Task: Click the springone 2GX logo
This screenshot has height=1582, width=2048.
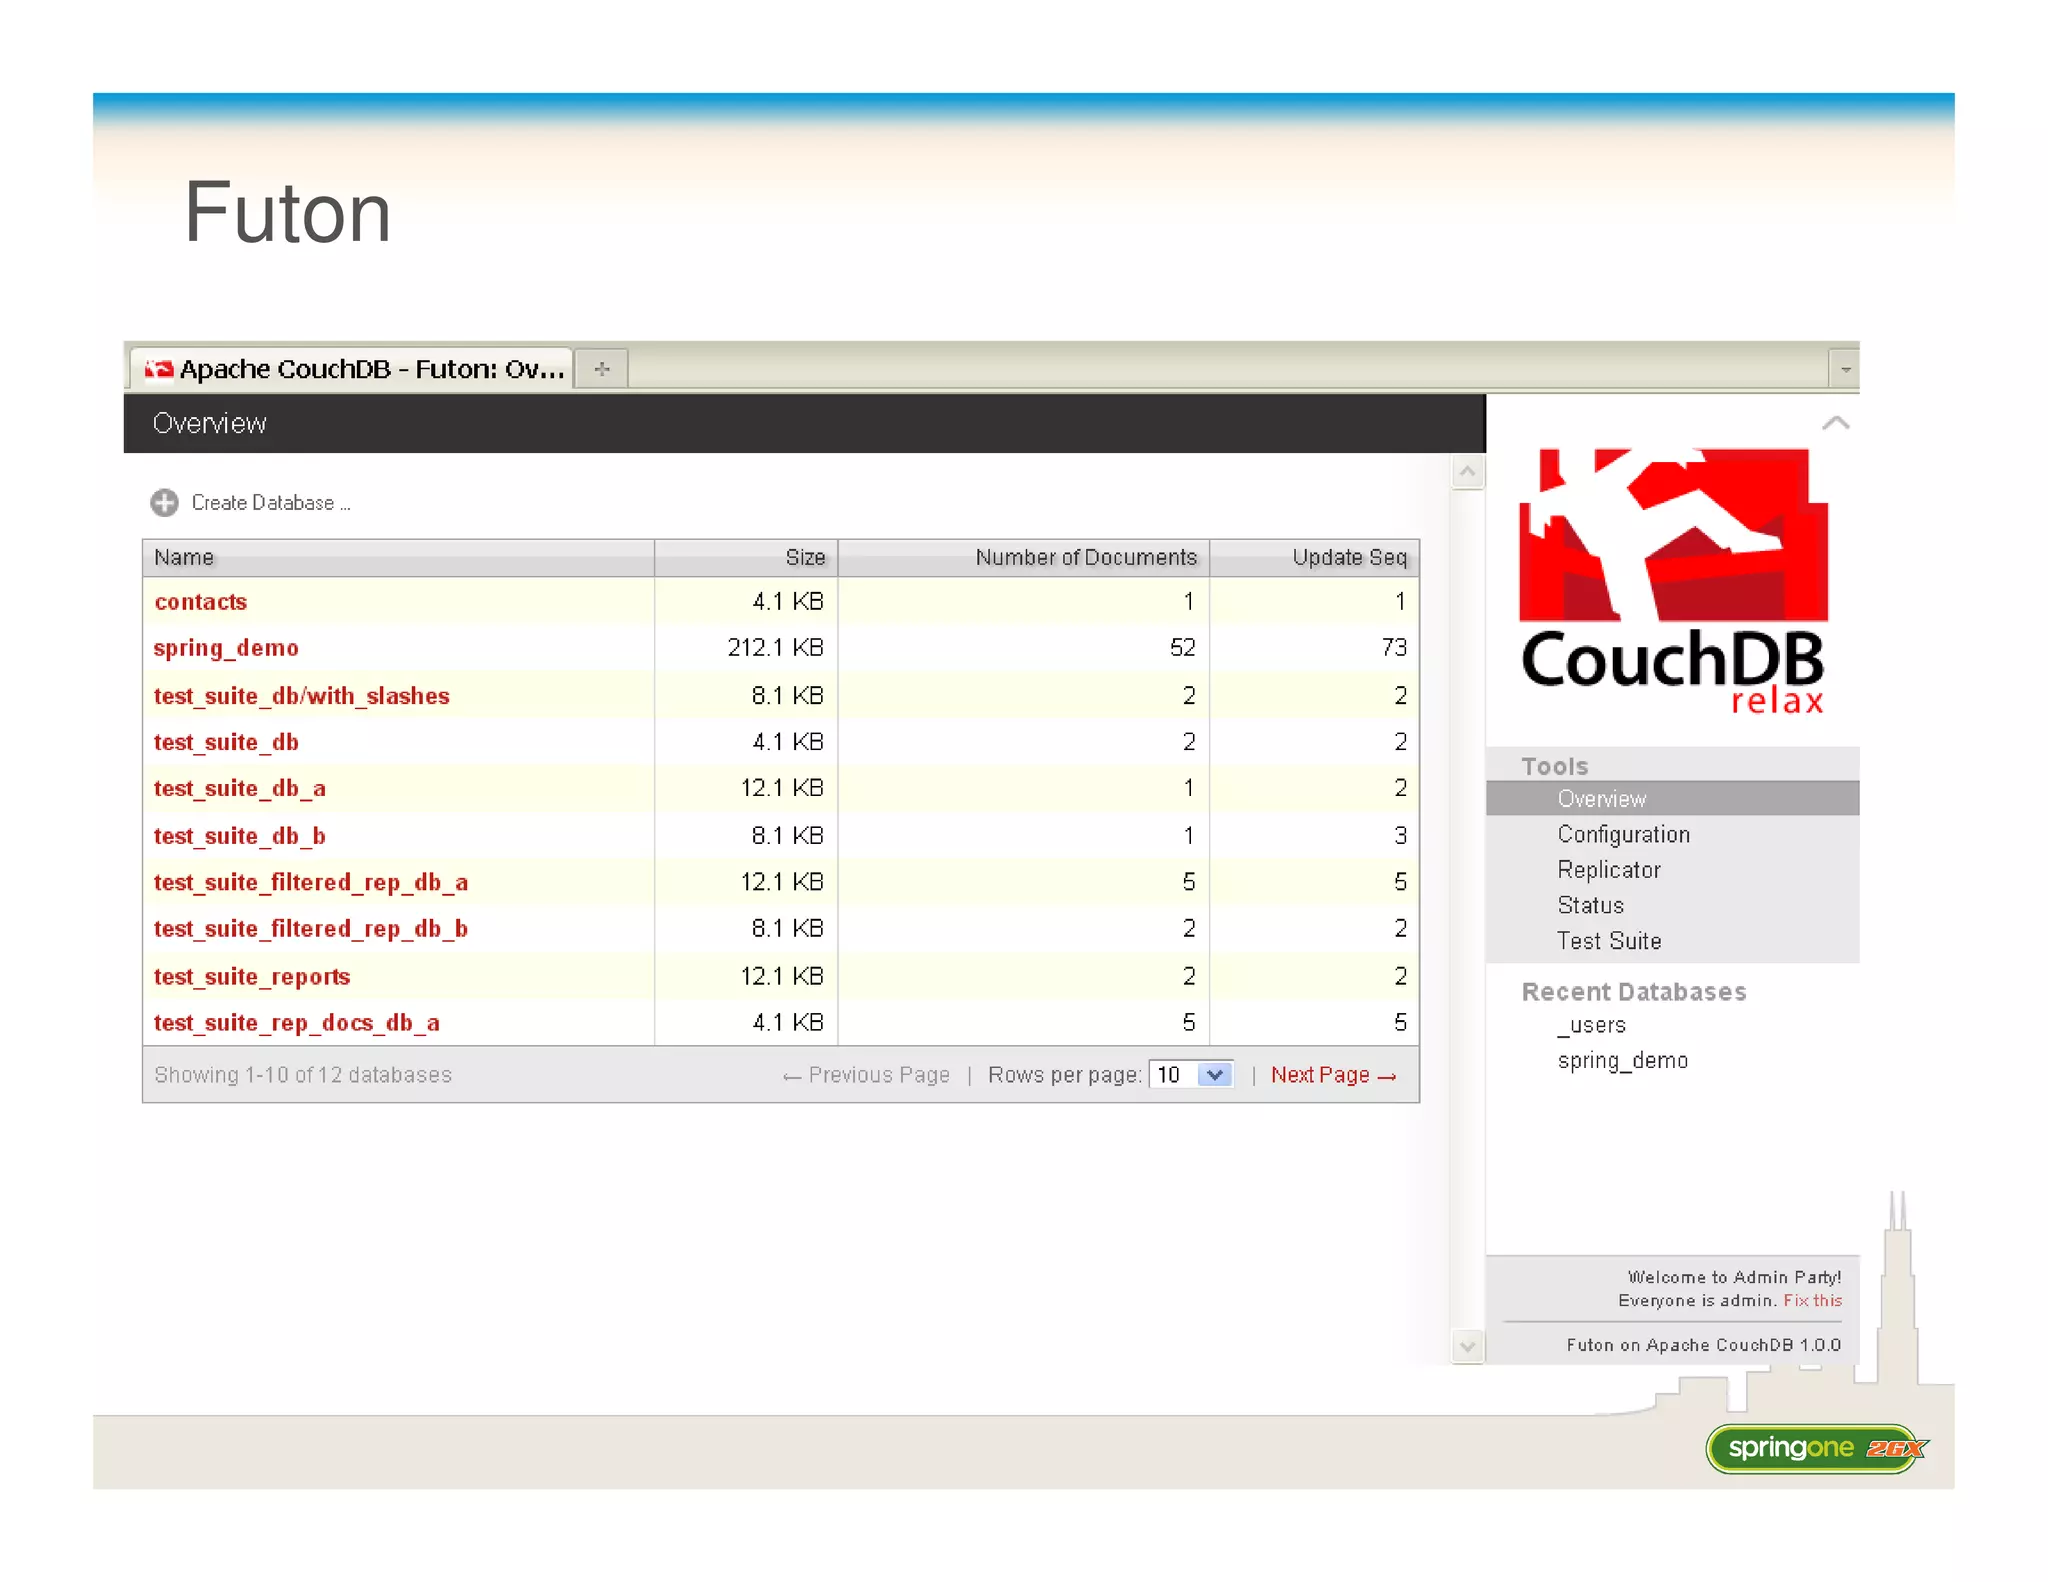Action: click(1816, 1448)
